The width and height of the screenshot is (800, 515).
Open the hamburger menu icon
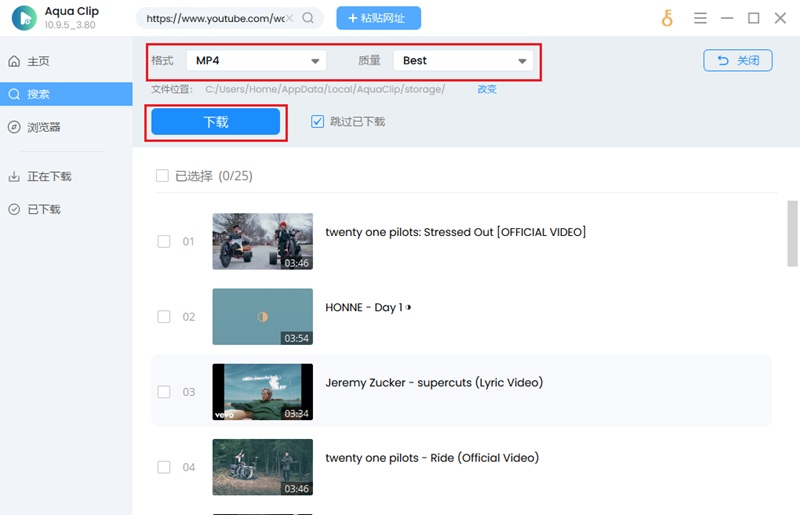(700, 18)
